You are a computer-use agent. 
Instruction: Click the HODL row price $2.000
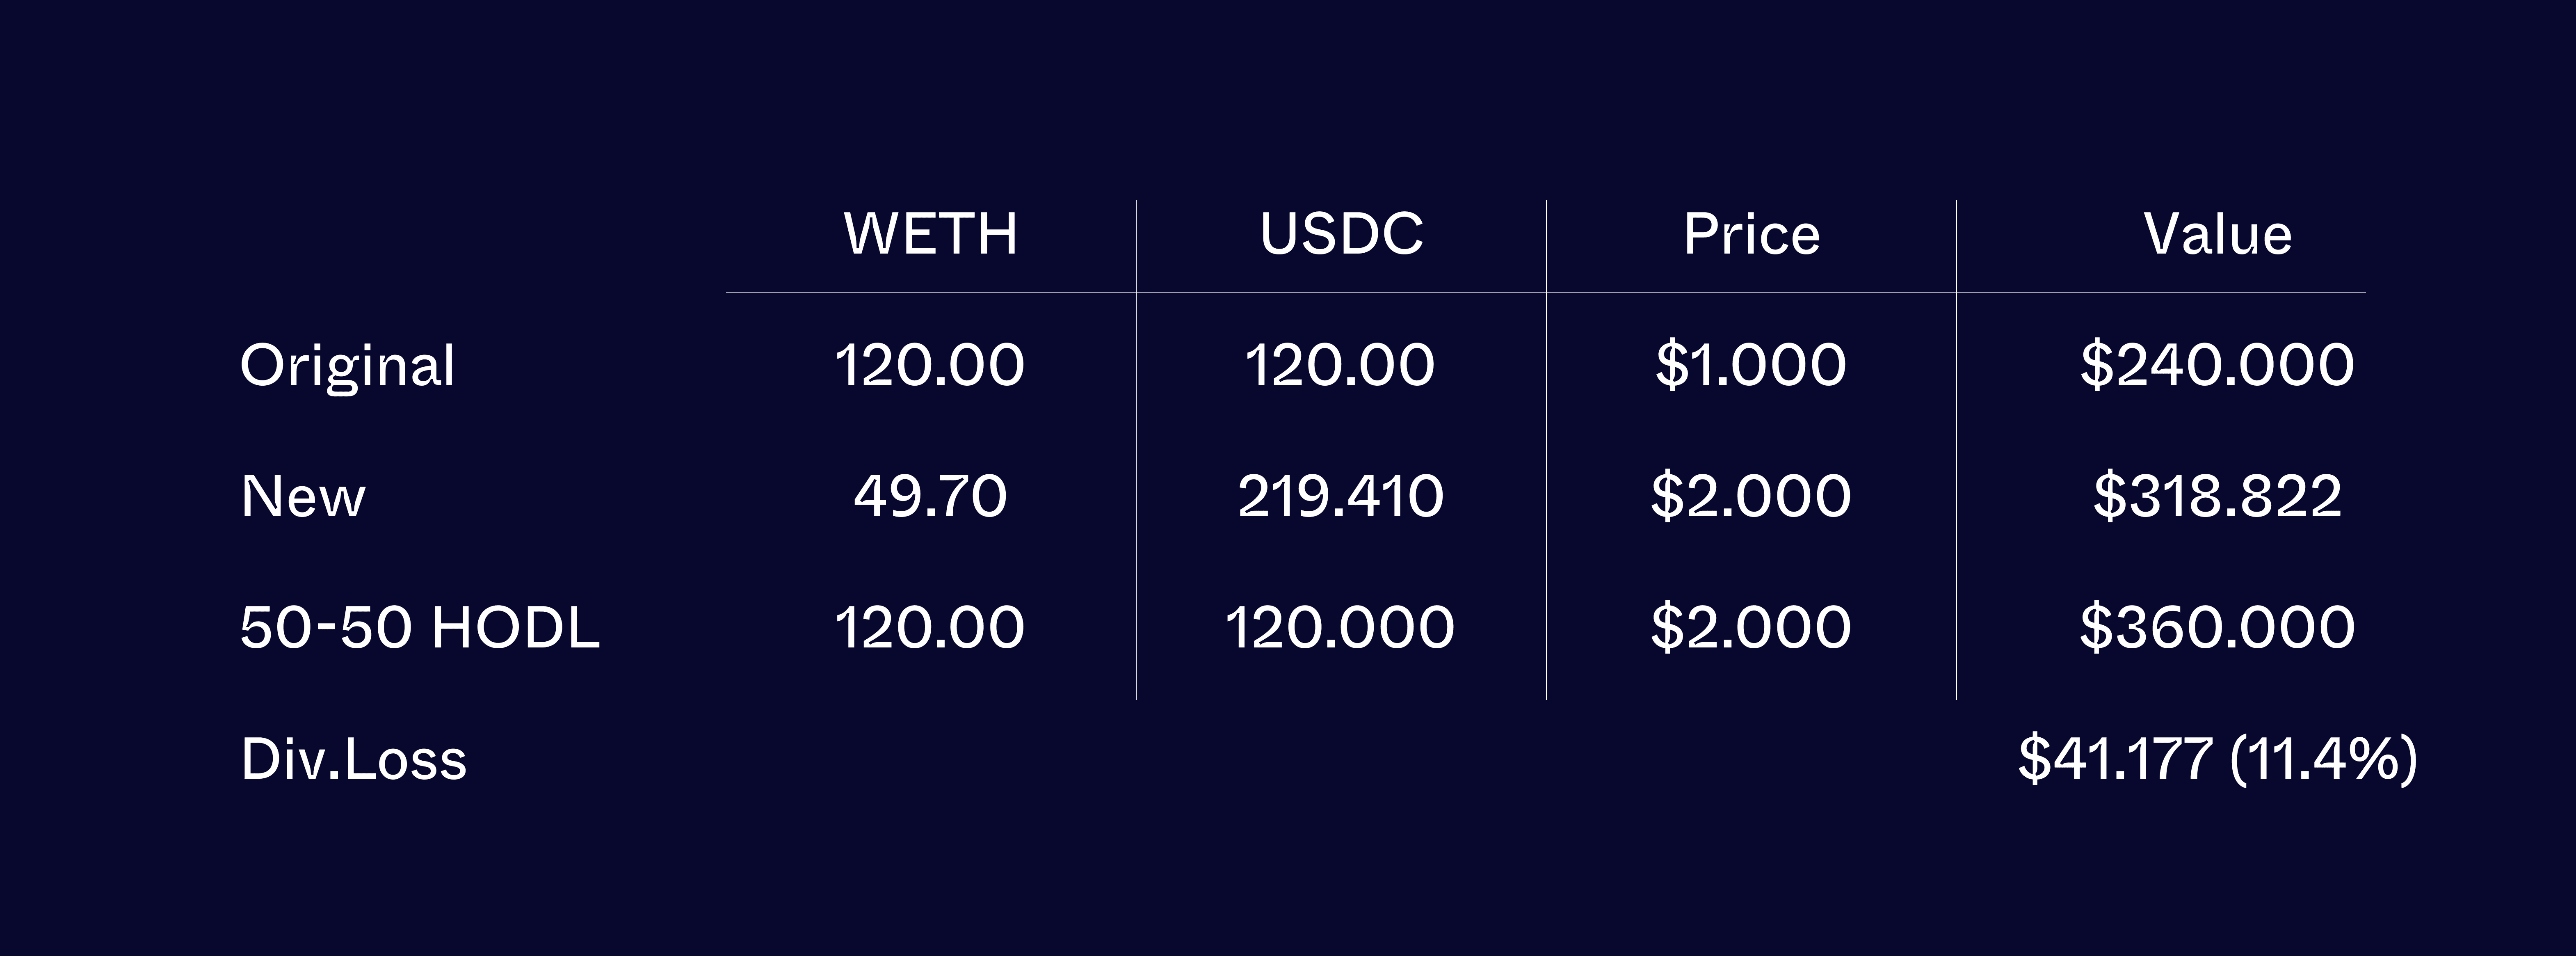1751,628
